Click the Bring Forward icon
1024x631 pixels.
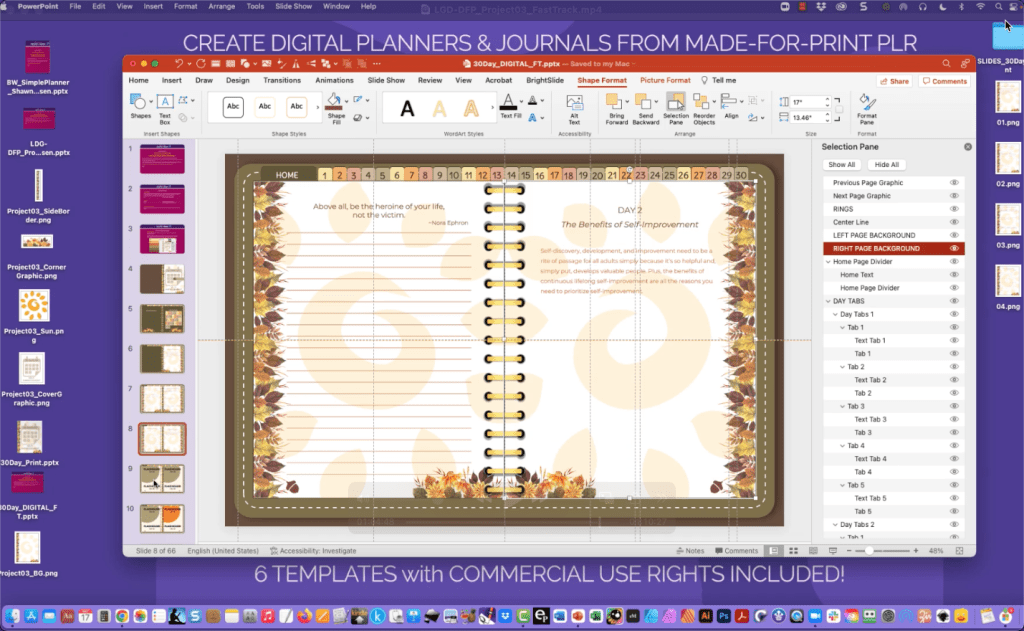click(x=615, y=100)
